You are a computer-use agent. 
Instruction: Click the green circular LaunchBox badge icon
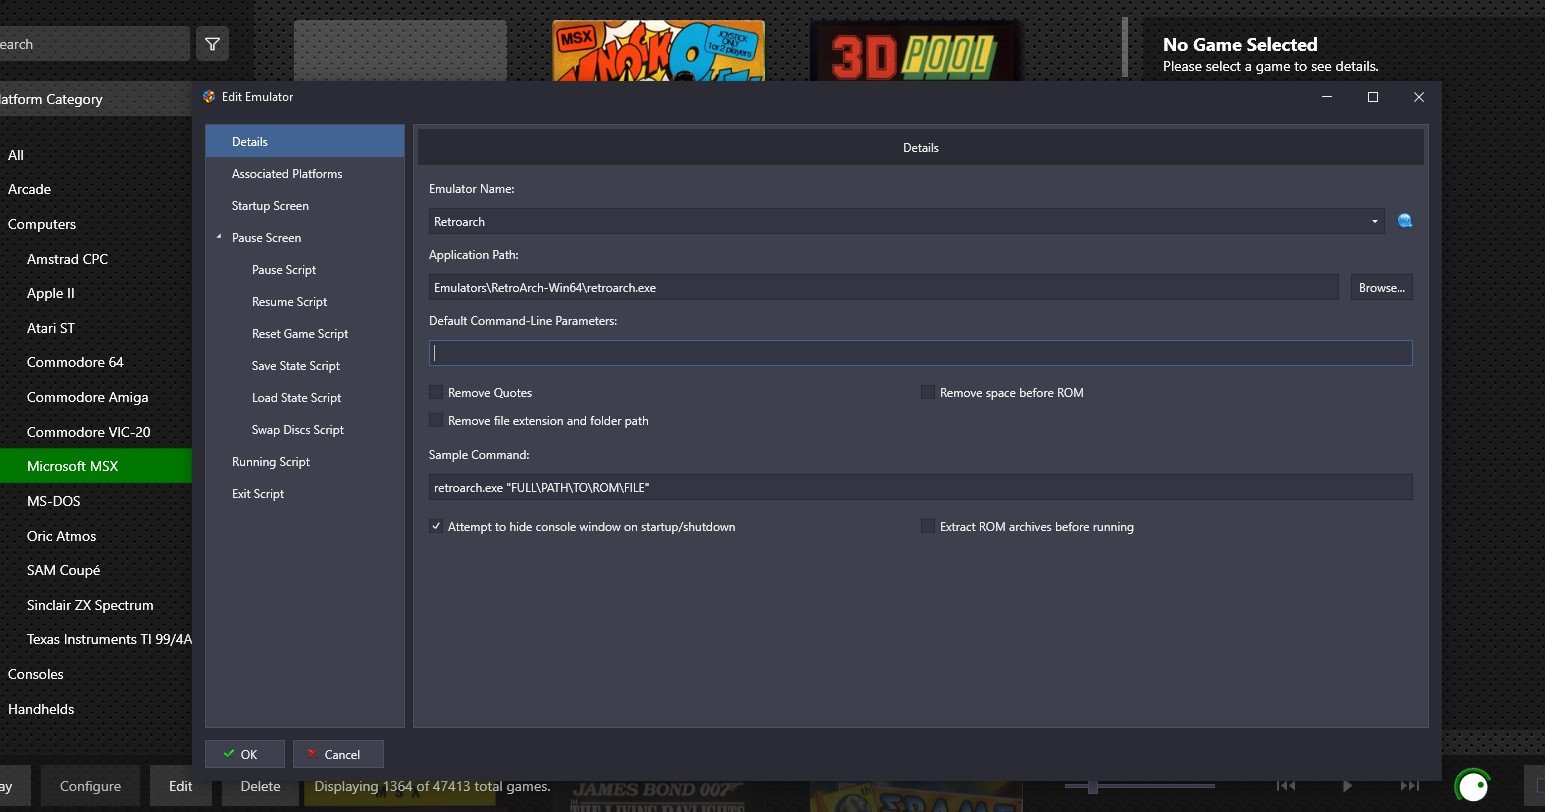click(x=1473, y=786)
